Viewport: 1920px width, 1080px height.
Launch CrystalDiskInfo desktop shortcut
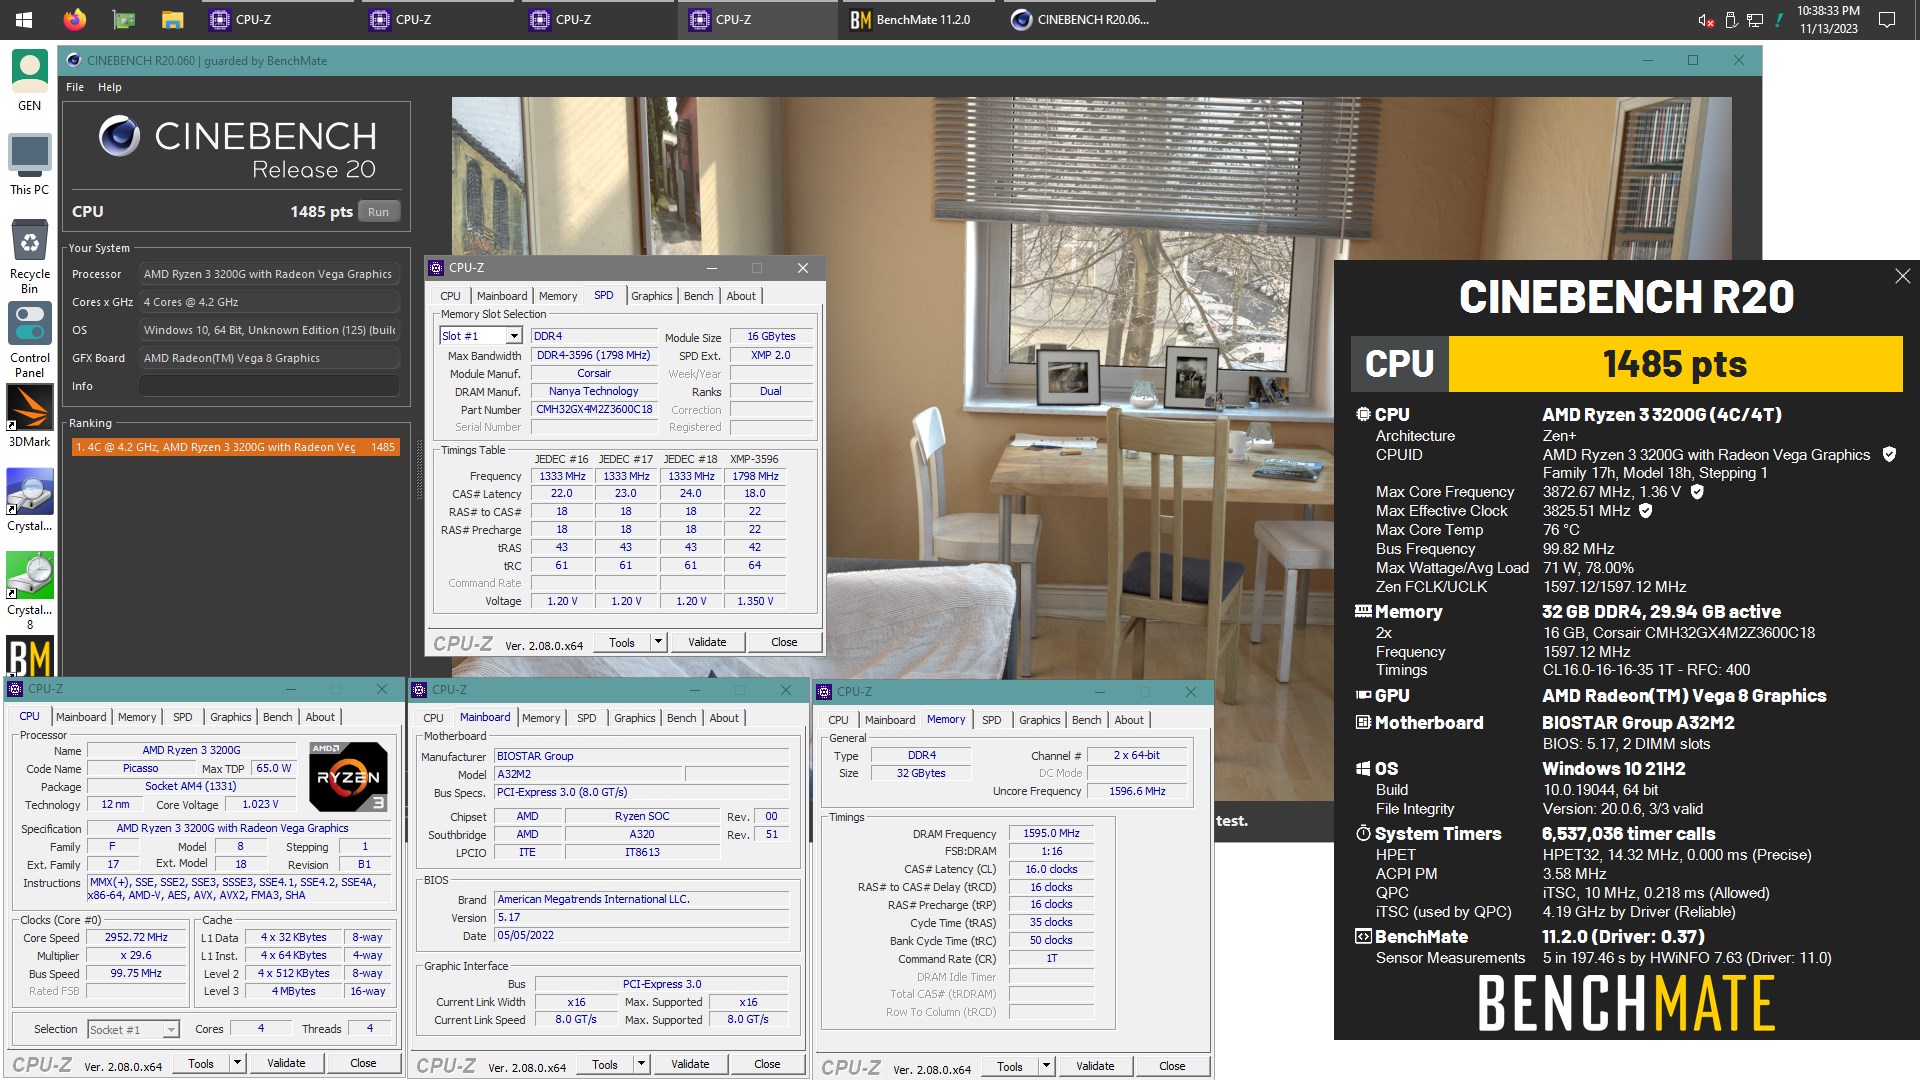[29, 501]
